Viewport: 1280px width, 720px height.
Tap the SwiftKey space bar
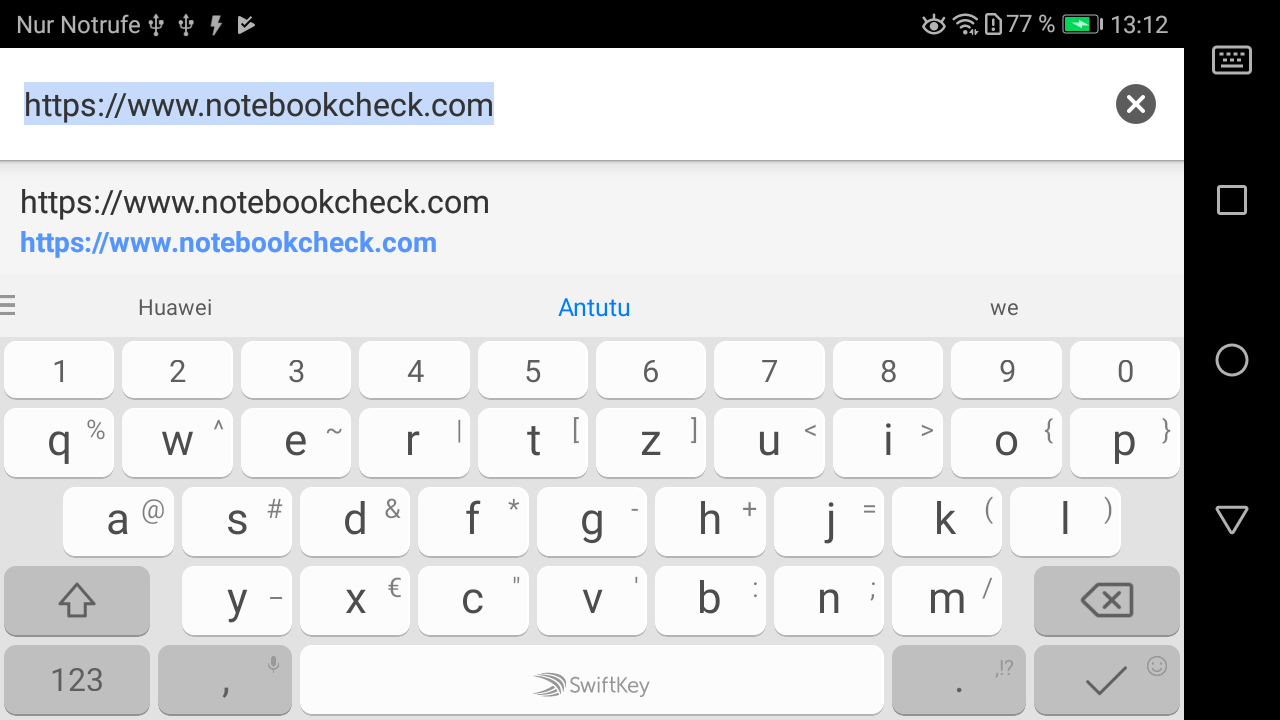592,680
